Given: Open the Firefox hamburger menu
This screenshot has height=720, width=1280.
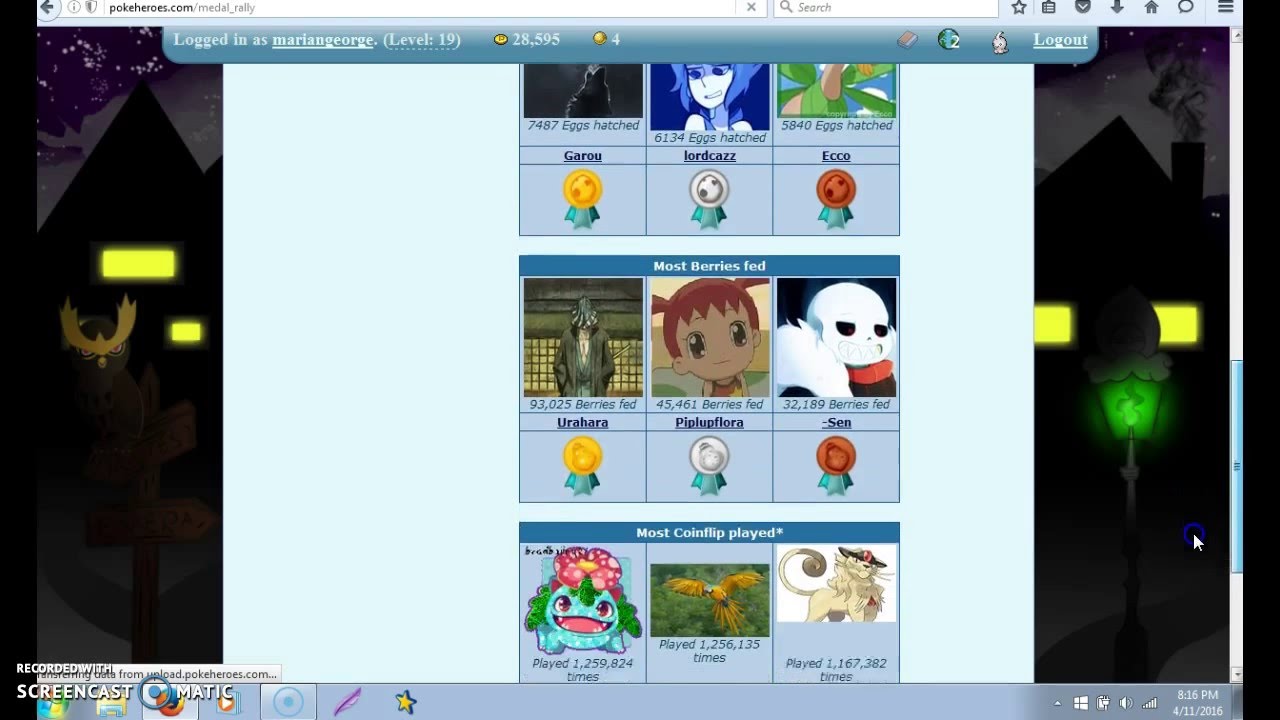Looking at the screenshot, I should pyautogui.click(x=1226, y=7).
